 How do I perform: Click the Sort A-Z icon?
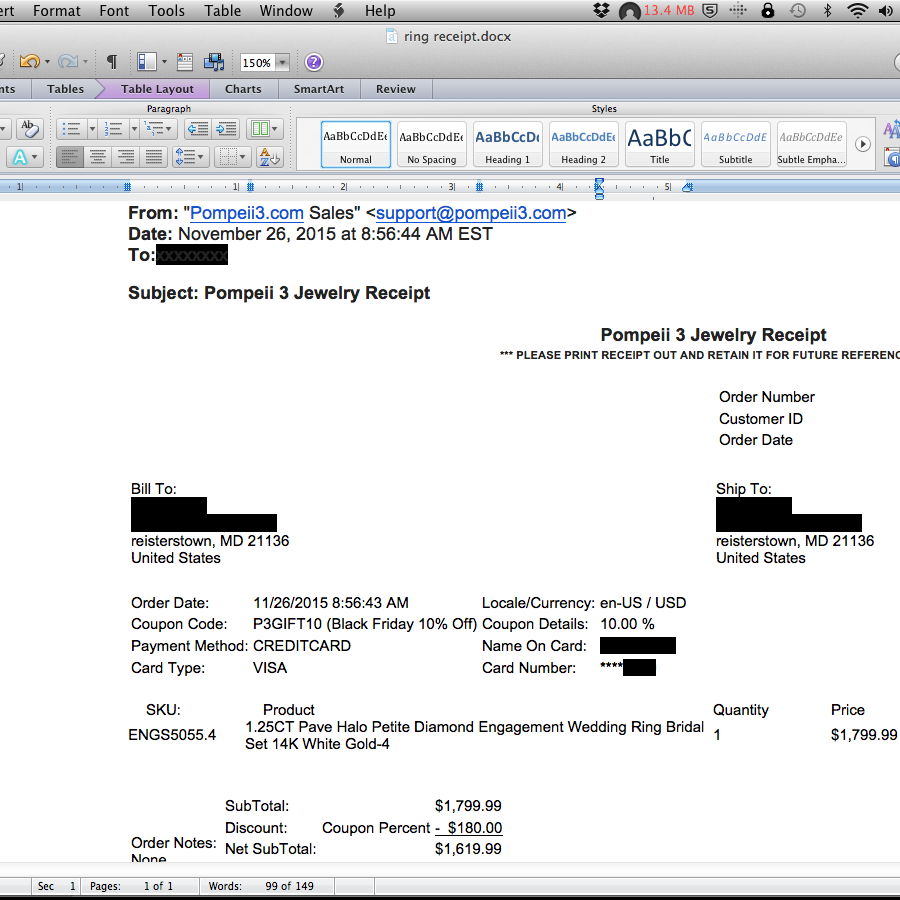(269, 157)
